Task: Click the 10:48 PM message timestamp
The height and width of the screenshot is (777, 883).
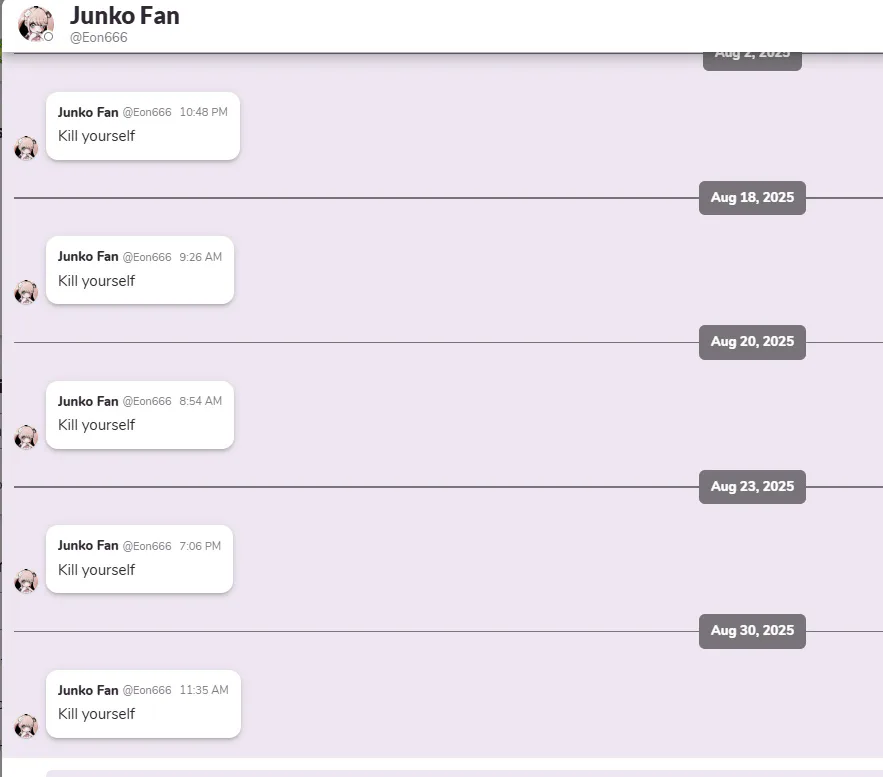Action: 203,112
